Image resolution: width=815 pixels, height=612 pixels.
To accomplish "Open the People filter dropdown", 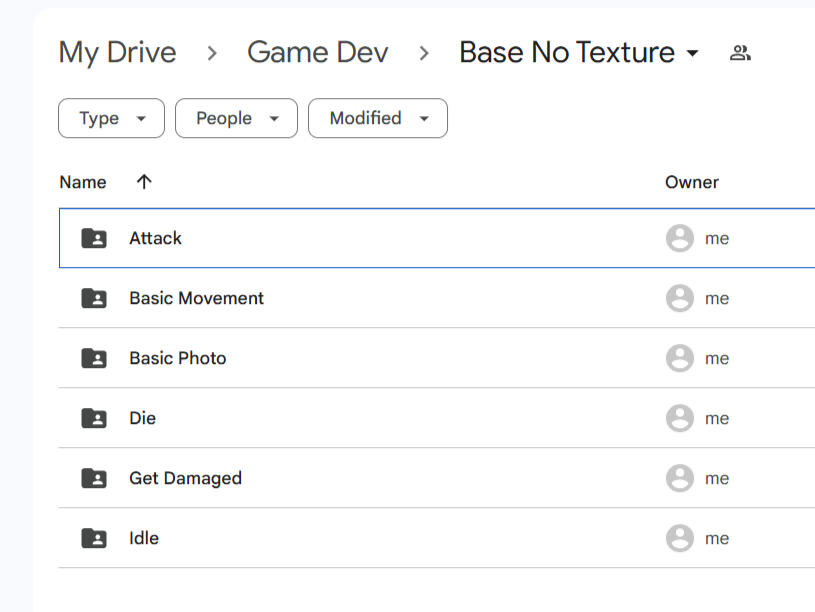I will tap(236, 118).
